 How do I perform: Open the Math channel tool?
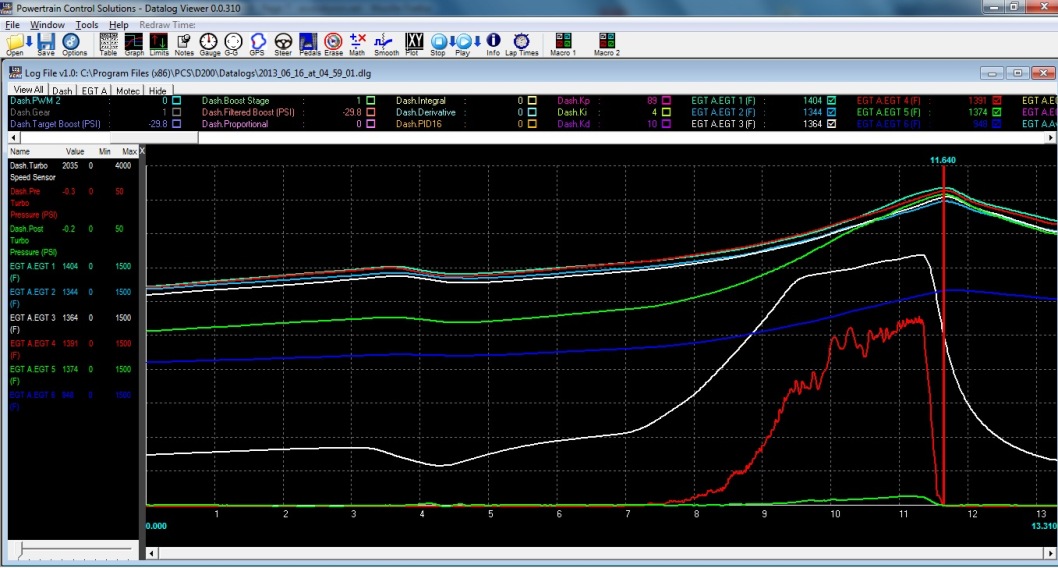[x=358, y=42]
